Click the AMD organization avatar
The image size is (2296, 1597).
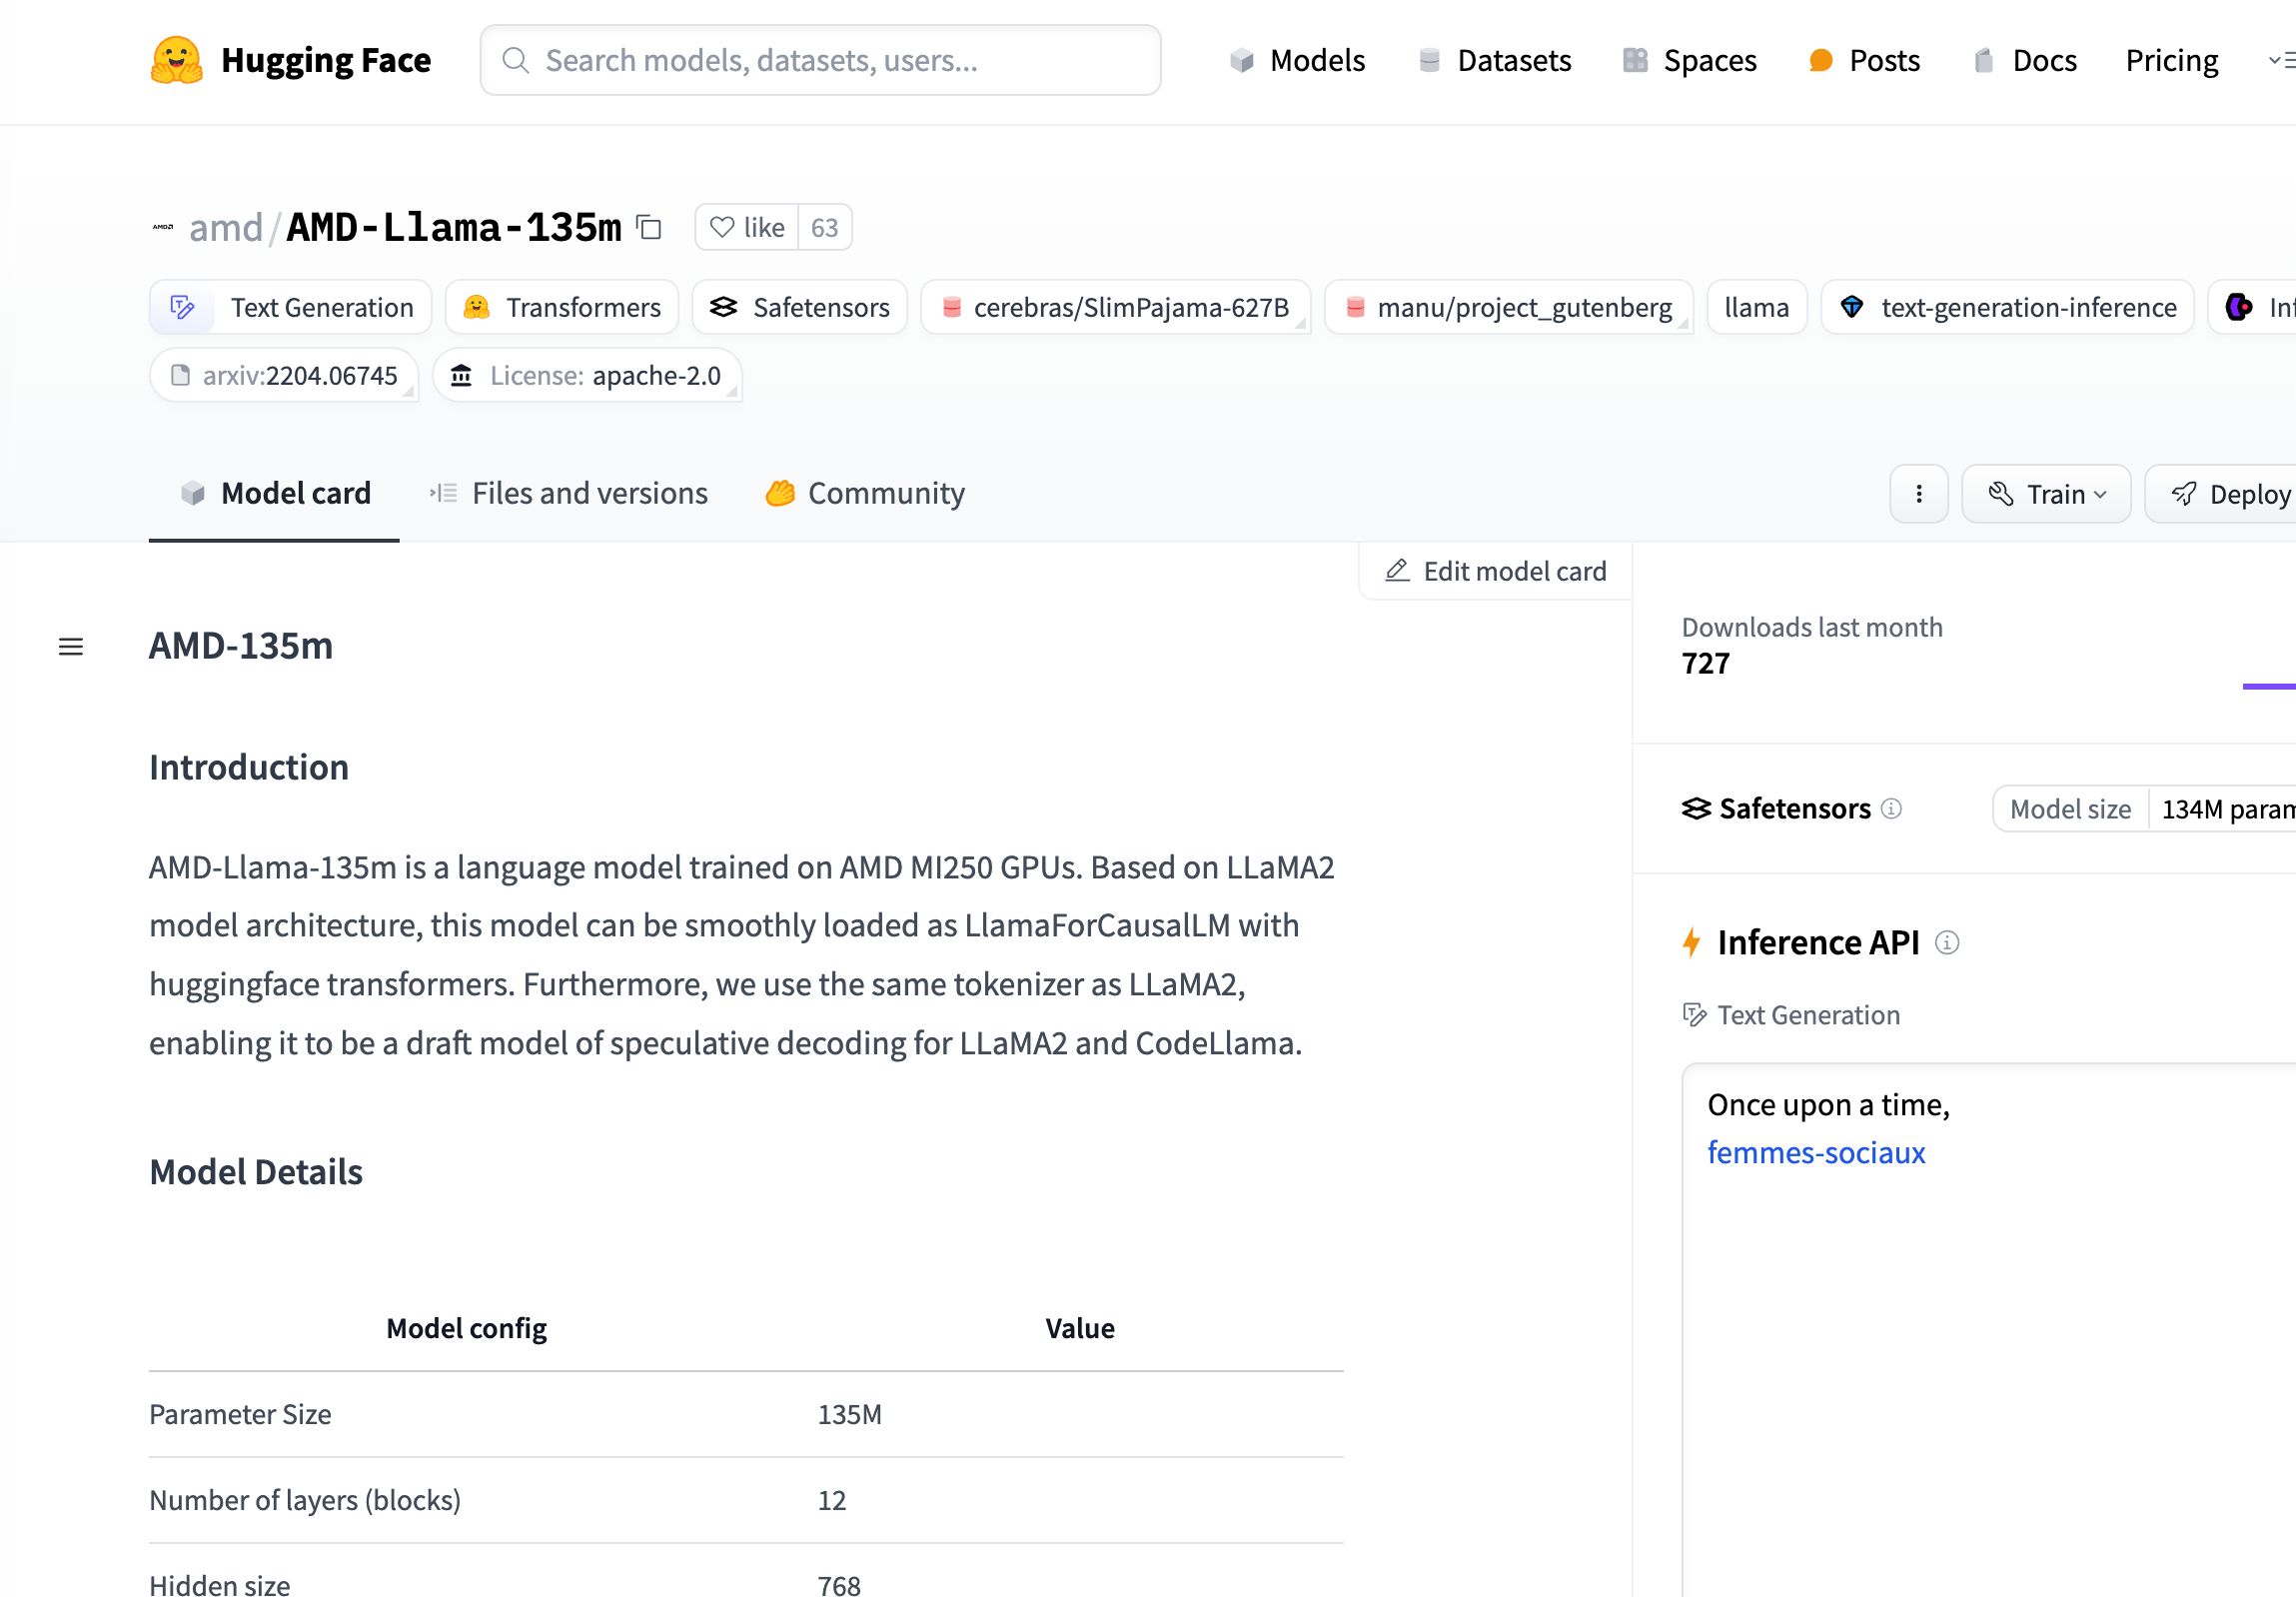pyautogui.click(x=163, y=228)
